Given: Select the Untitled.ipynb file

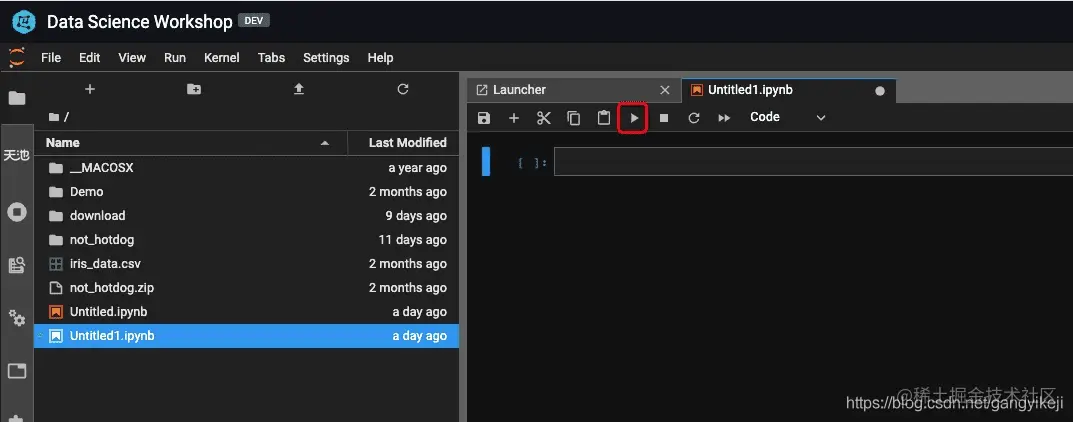Looking at the screenshot, I should pyautogui.click(x=246, y=311).
